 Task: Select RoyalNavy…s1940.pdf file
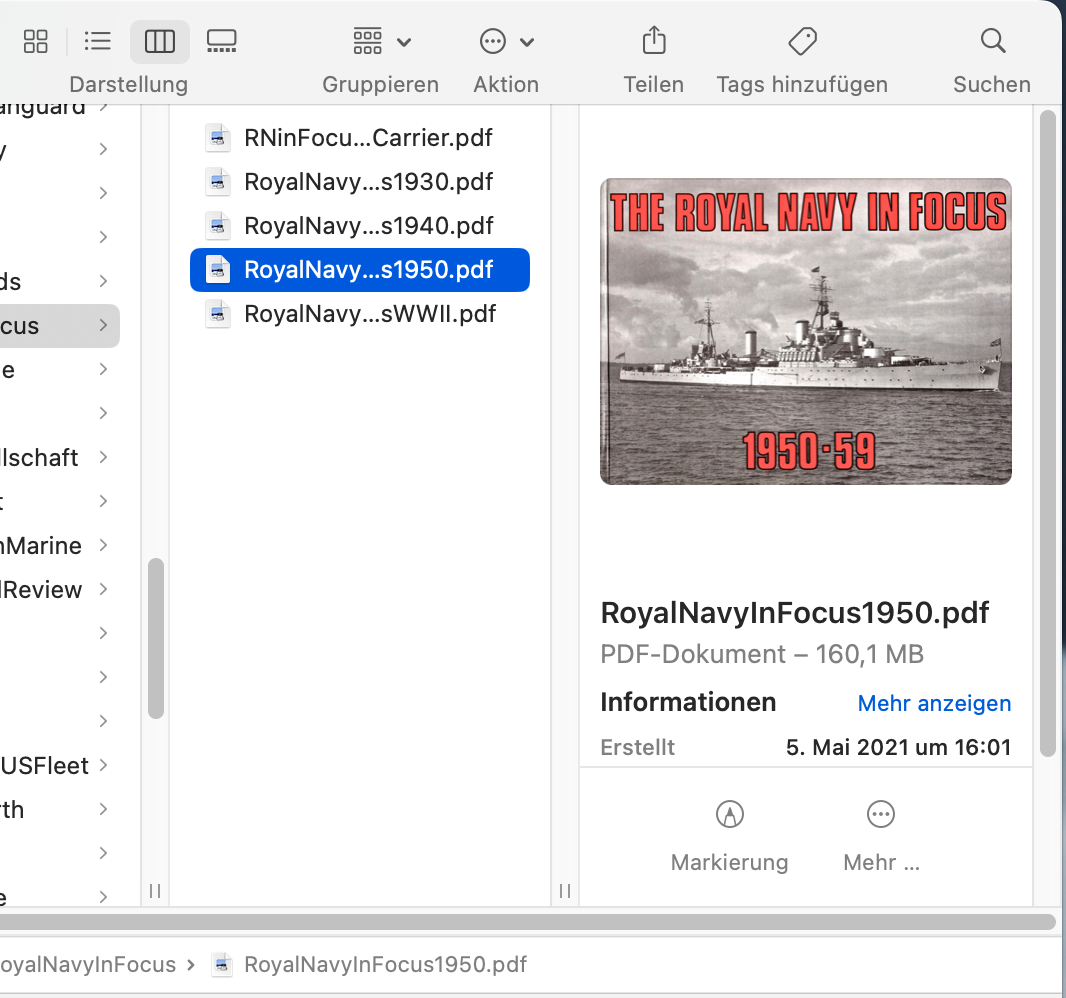367,226
